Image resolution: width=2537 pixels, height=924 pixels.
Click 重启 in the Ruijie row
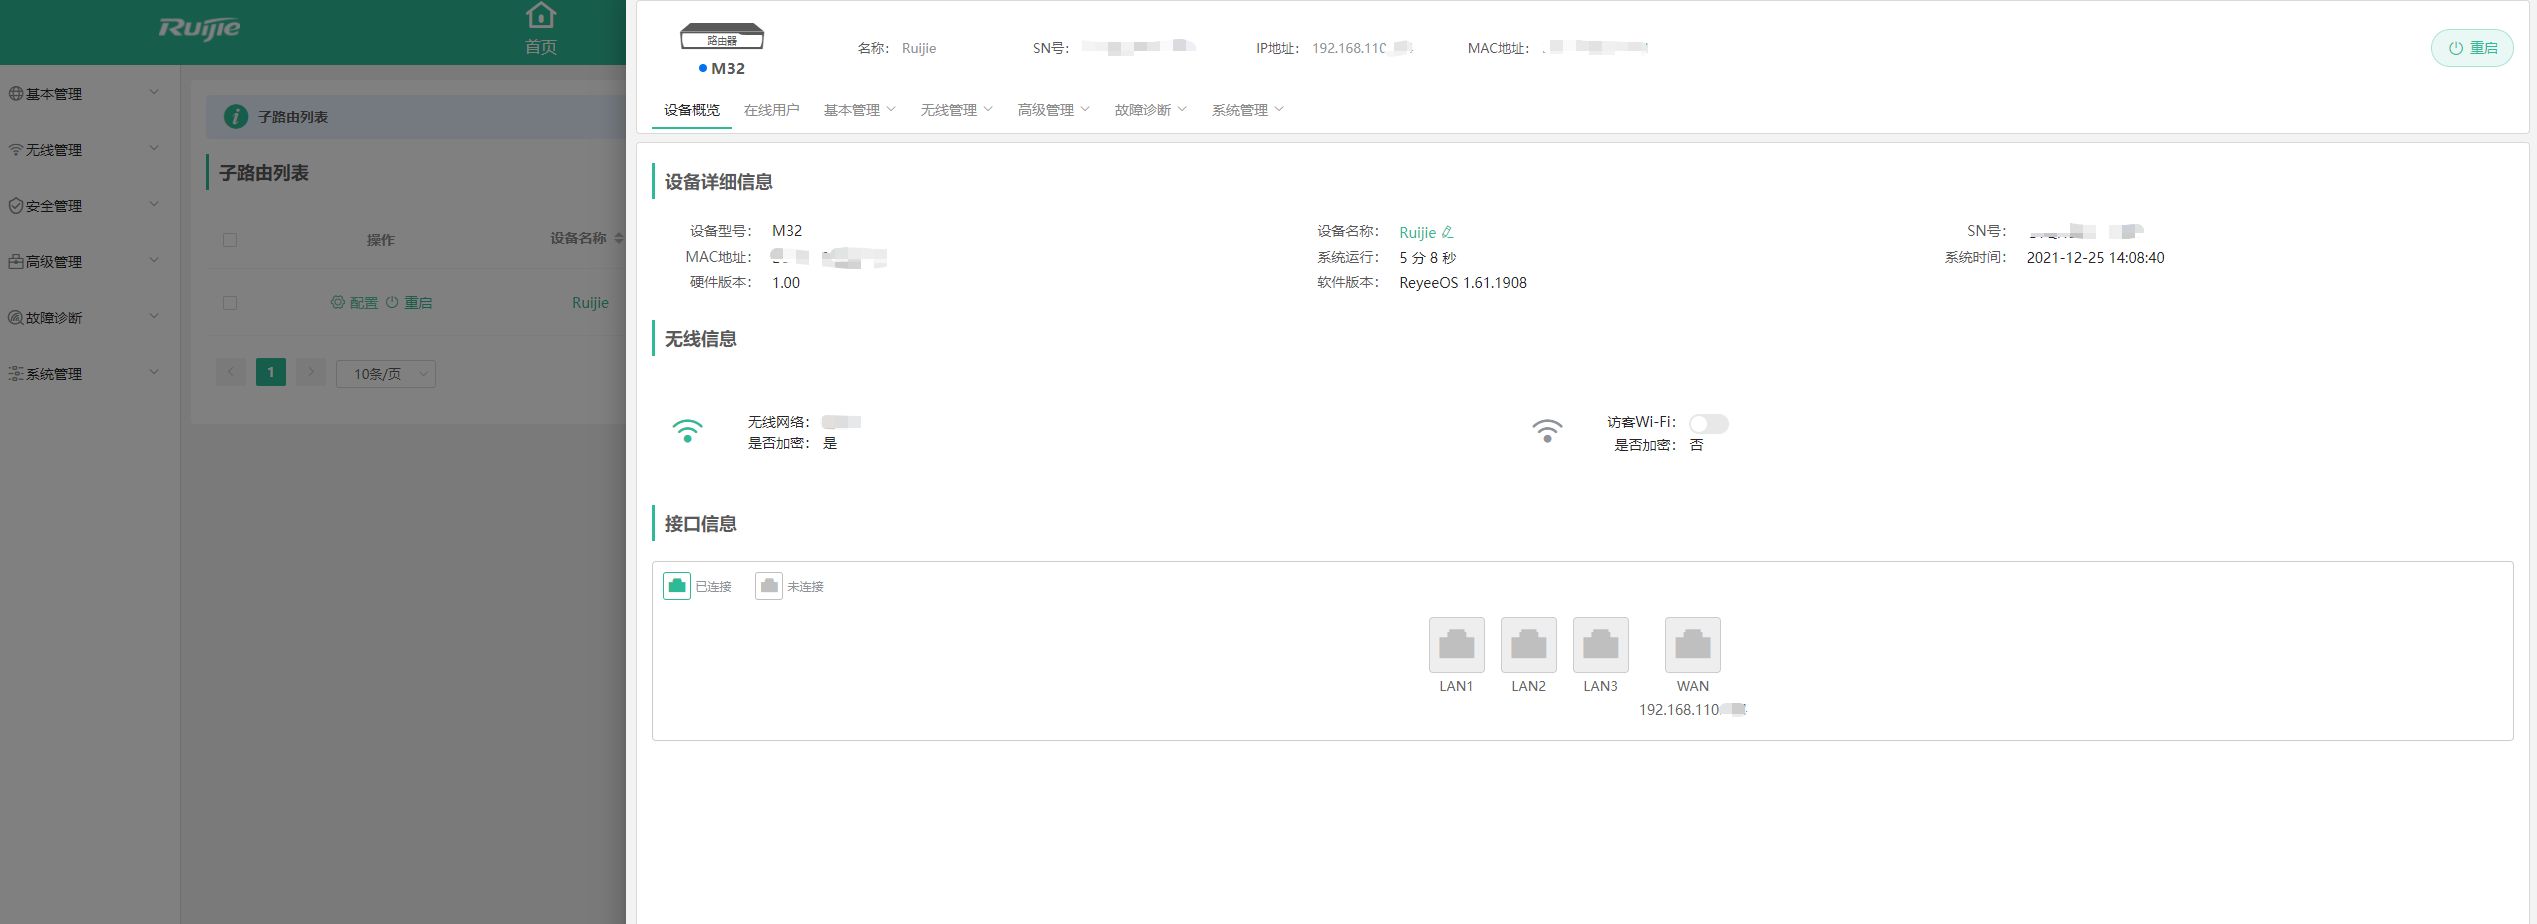click(409, 303)
